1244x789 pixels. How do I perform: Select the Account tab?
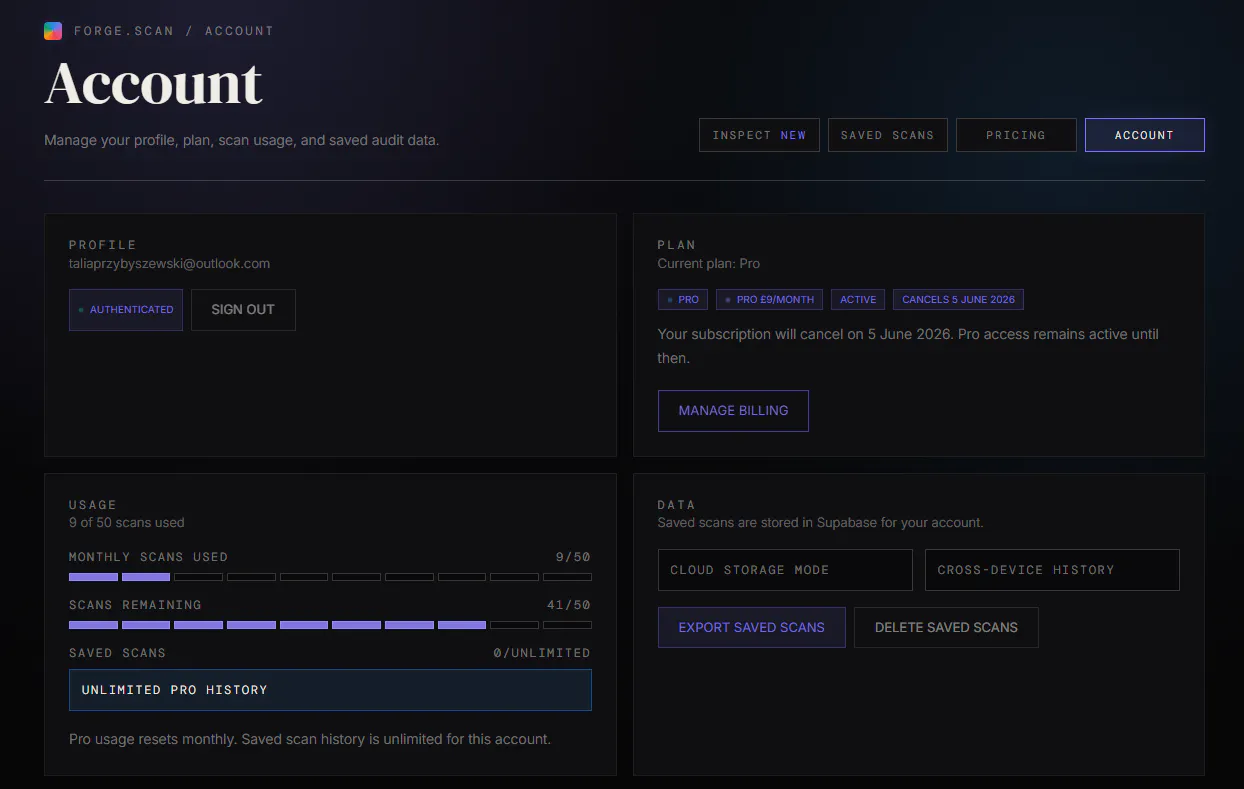pos(1144,135)
